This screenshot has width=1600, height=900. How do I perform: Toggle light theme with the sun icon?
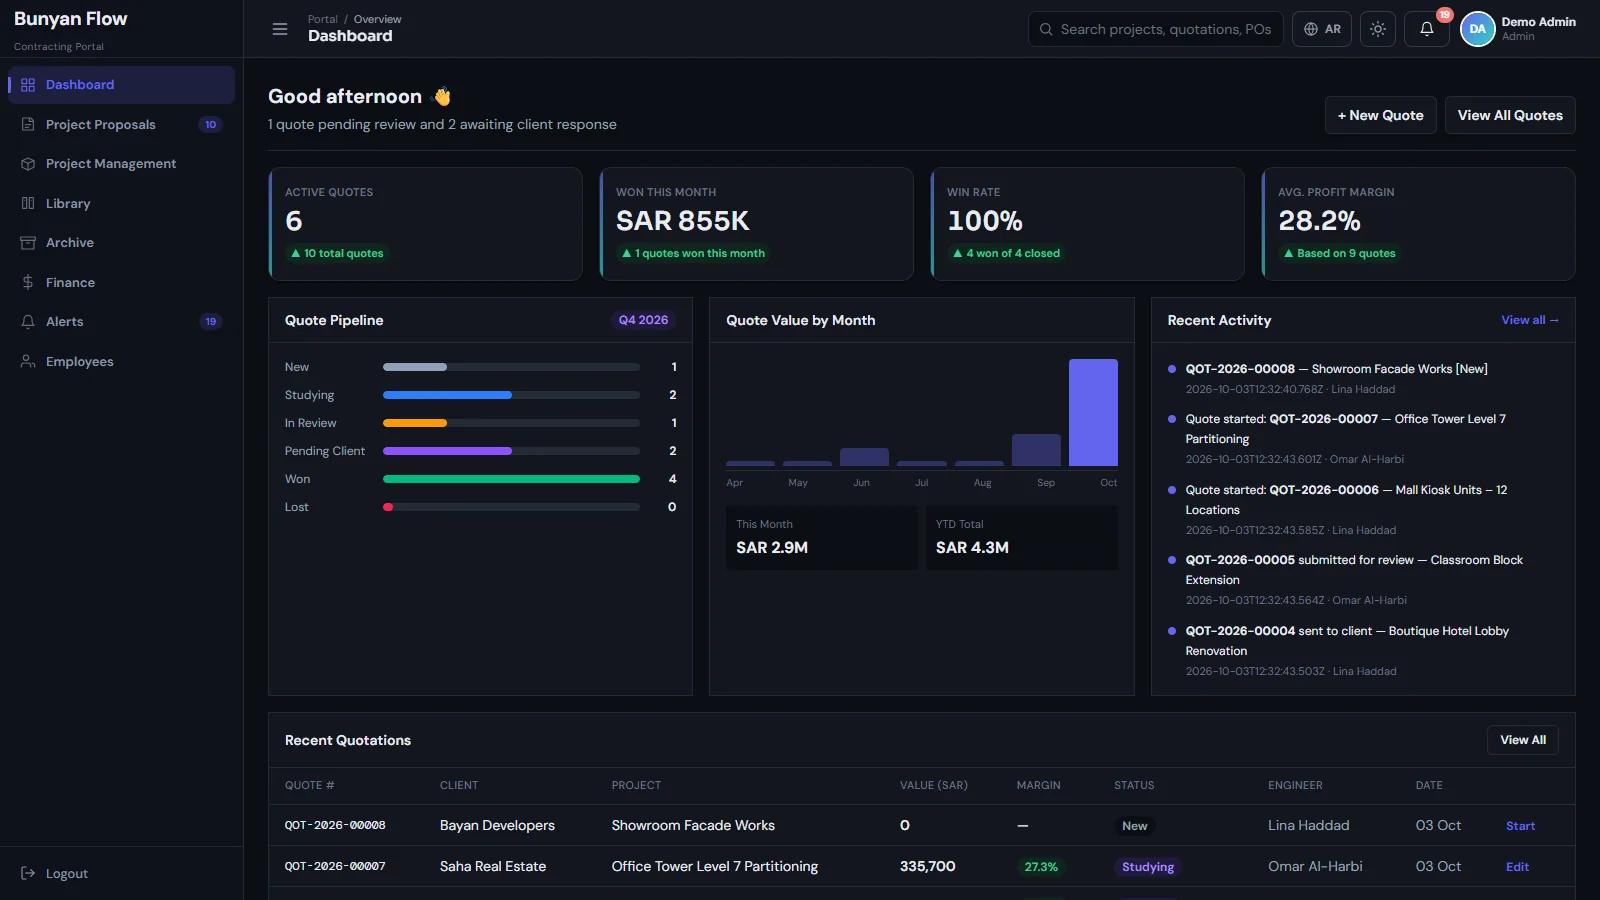[x=1378, y=29]
